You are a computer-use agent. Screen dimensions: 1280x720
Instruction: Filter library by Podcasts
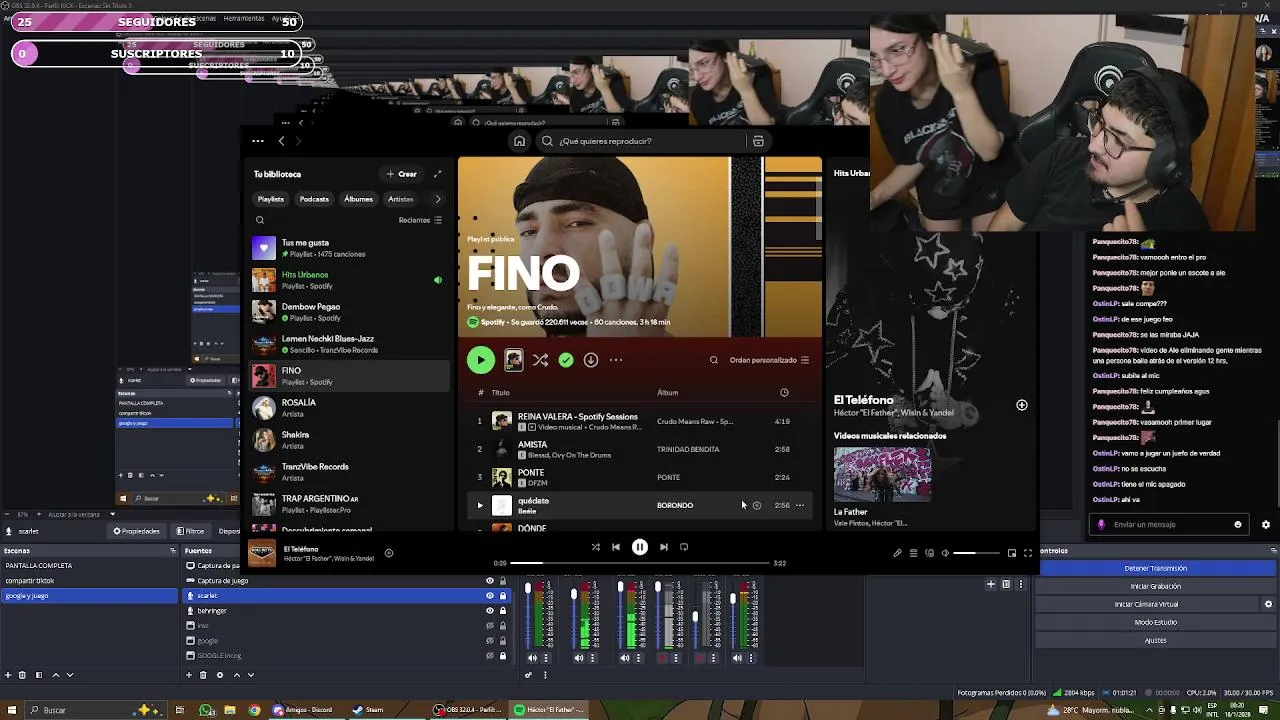[x=314, y=199]
